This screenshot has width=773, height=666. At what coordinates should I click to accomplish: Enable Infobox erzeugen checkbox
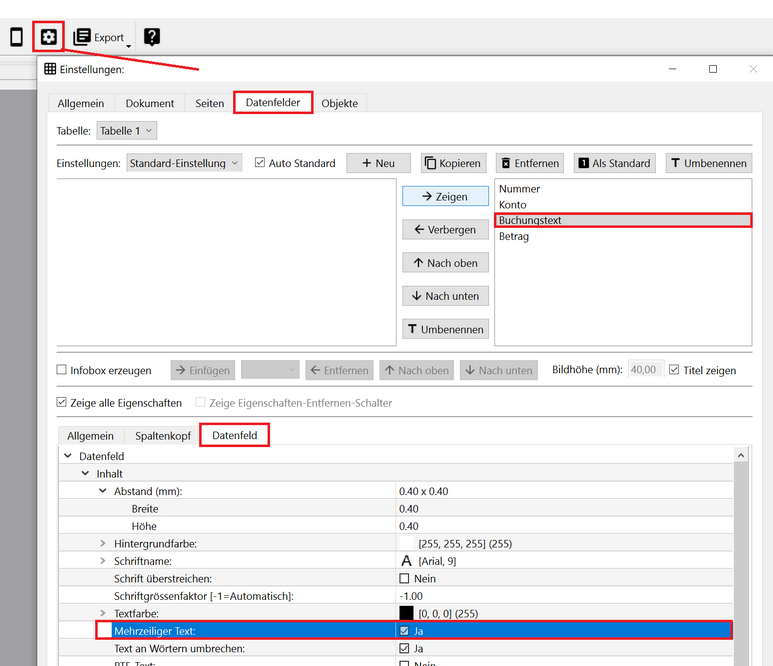[62, 370]
